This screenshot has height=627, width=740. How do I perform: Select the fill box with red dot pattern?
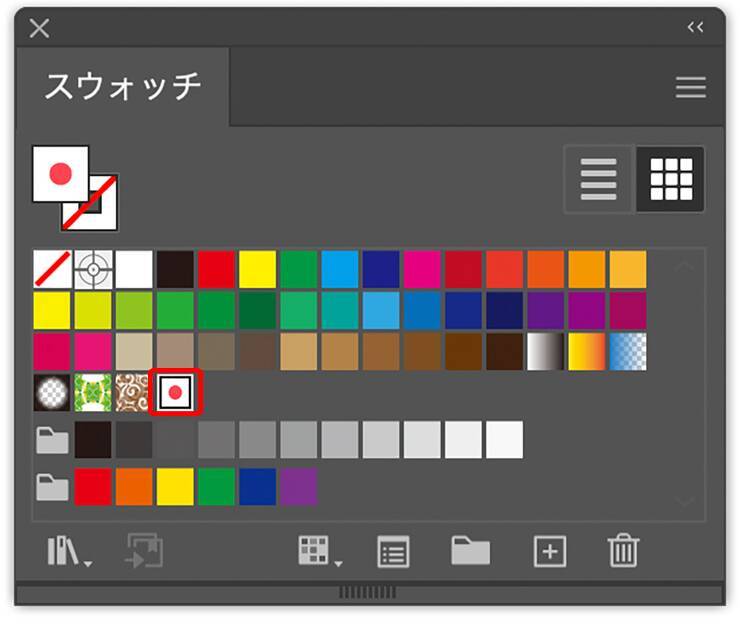point(60,174)
